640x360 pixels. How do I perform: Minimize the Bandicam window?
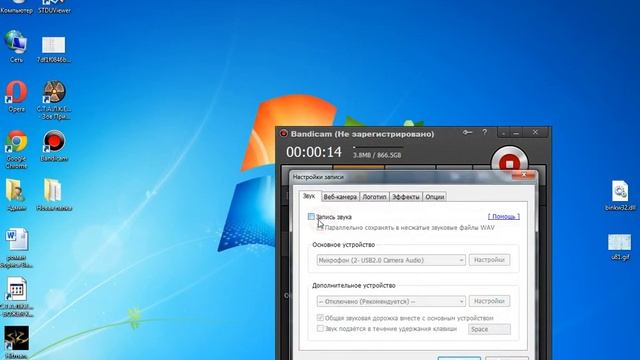[516, 133]
